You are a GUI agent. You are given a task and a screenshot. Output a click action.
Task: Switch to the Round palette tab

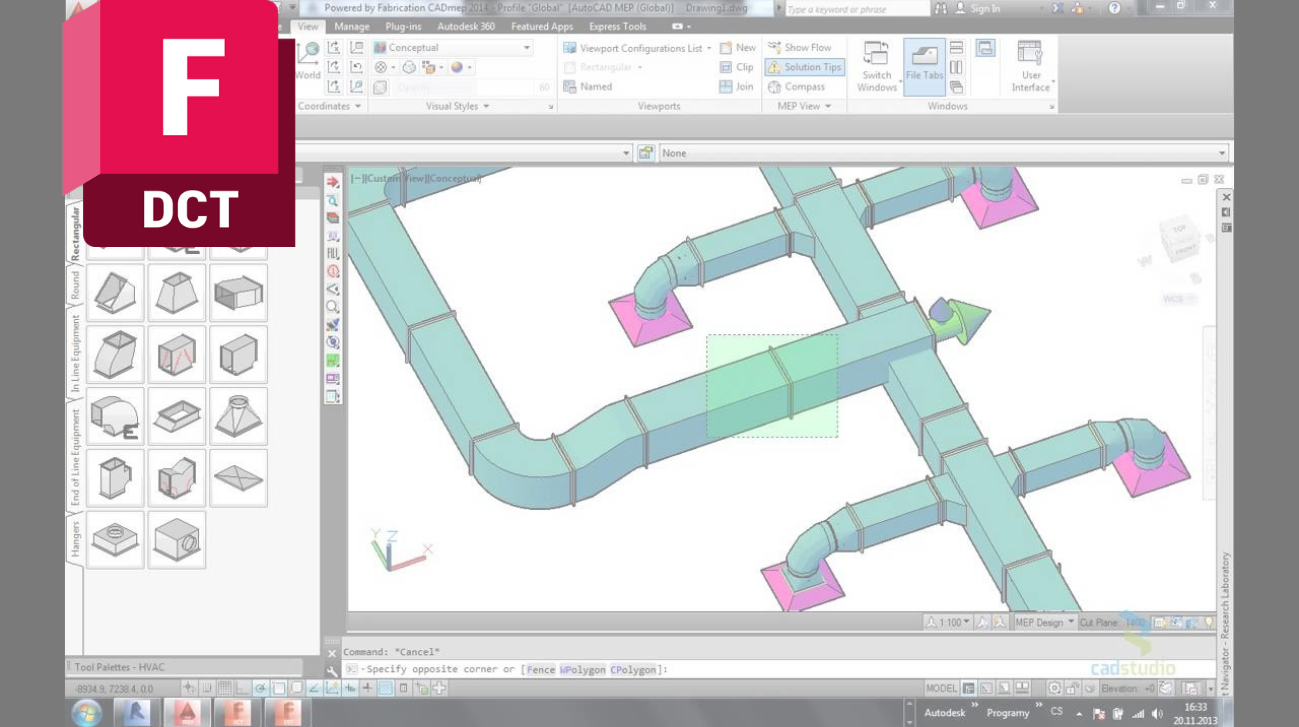coord(75,286)
